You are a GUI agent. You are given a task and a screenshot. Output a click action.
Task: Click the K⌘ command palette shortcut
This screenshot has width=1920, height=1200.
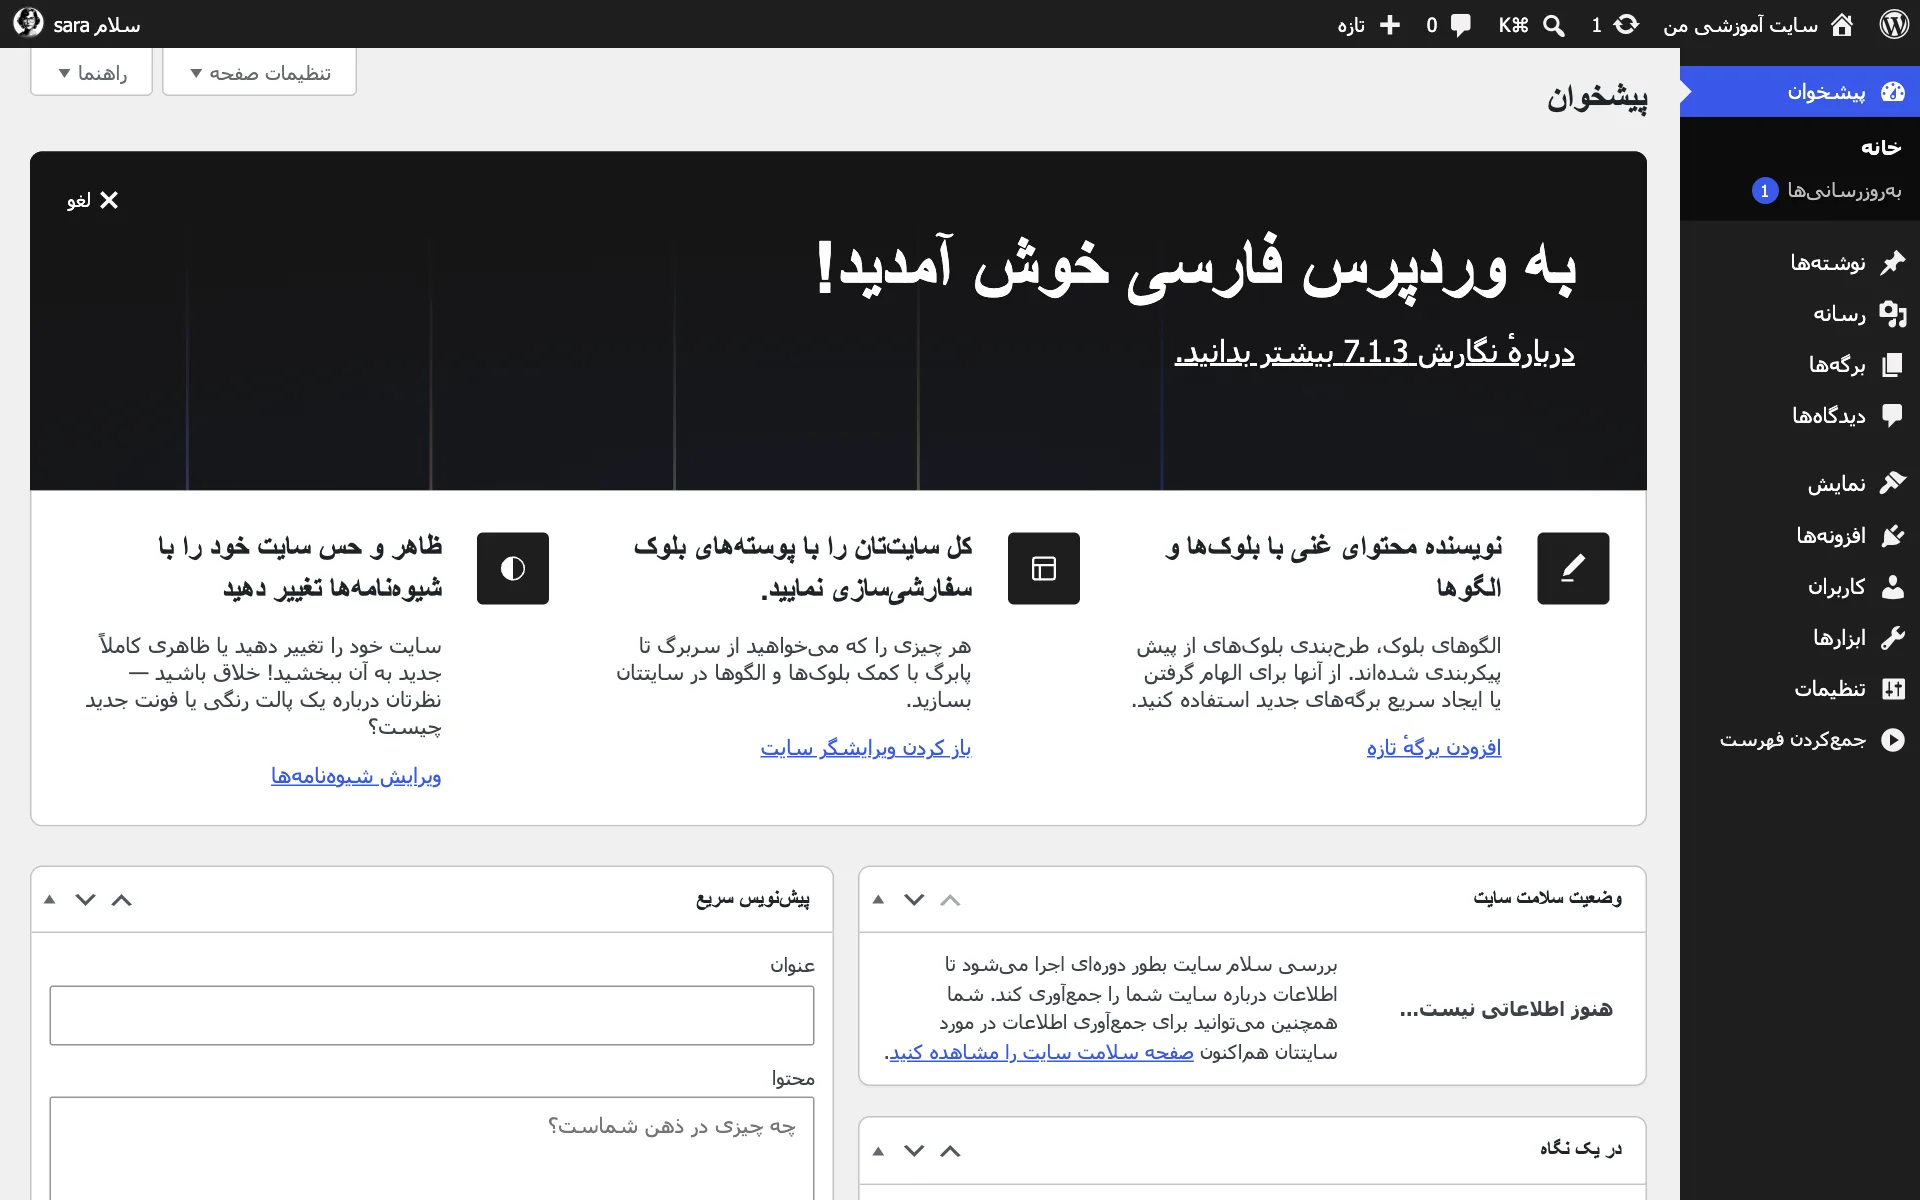click(1513, 25)
